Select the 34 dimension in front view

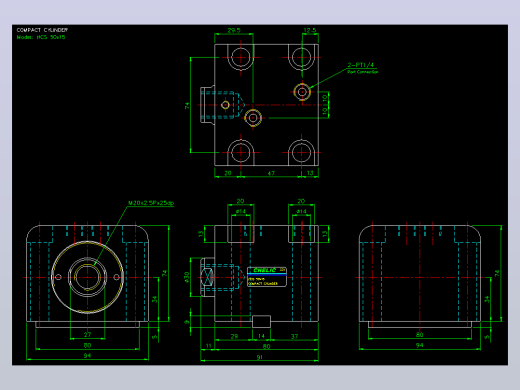pyautogui.click(x=154, y=299)
